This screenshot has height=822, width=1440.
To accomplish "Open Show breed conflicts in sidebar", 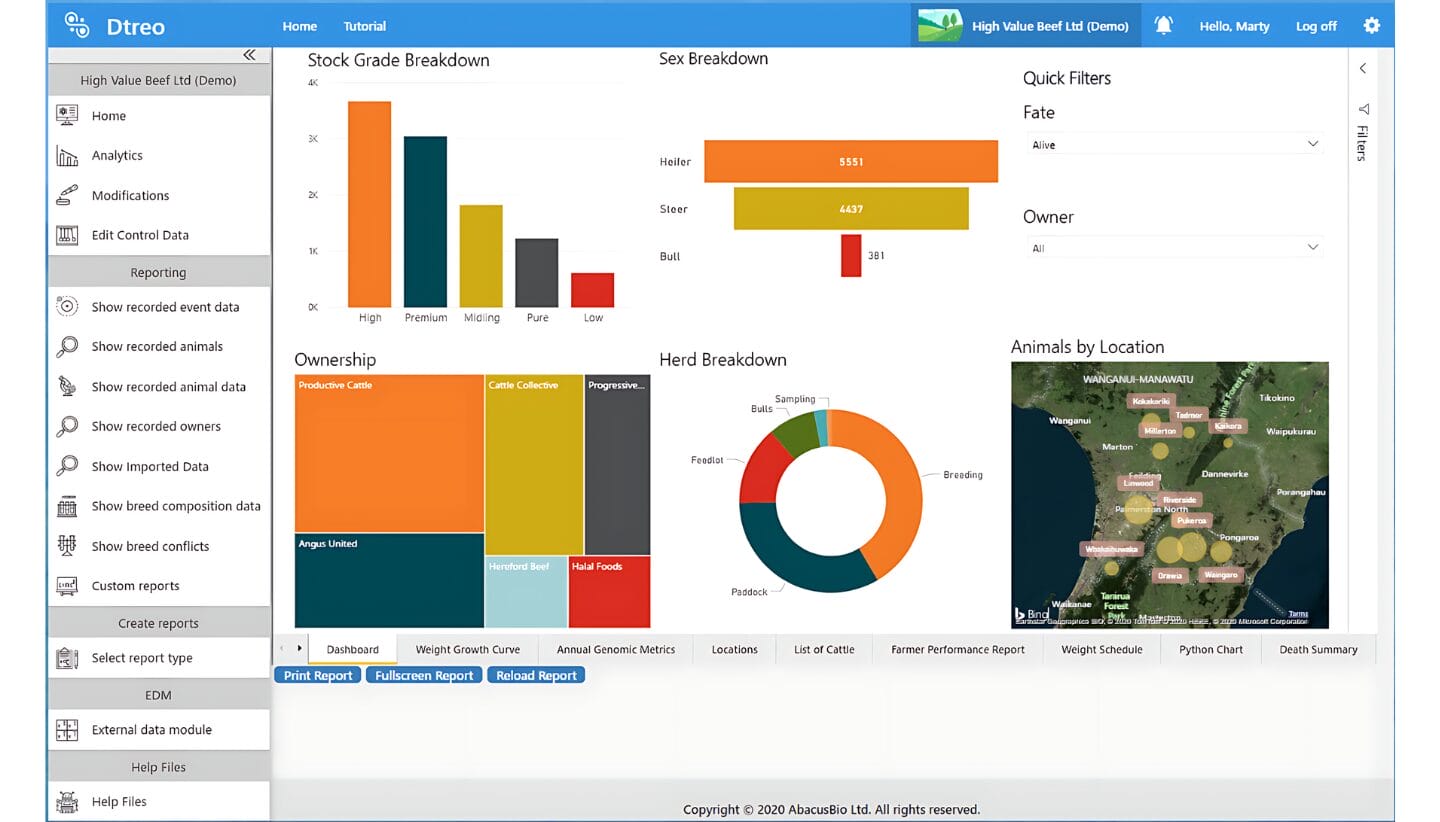I will coord(159,546).
